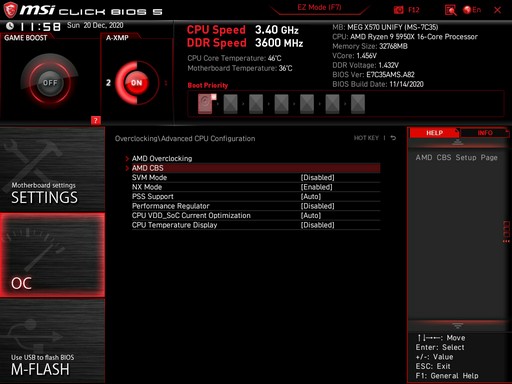Click the Boot Priority label
The width and height of the screenshot is (512, 384).
pyautogui.click(x=208, y=85)
